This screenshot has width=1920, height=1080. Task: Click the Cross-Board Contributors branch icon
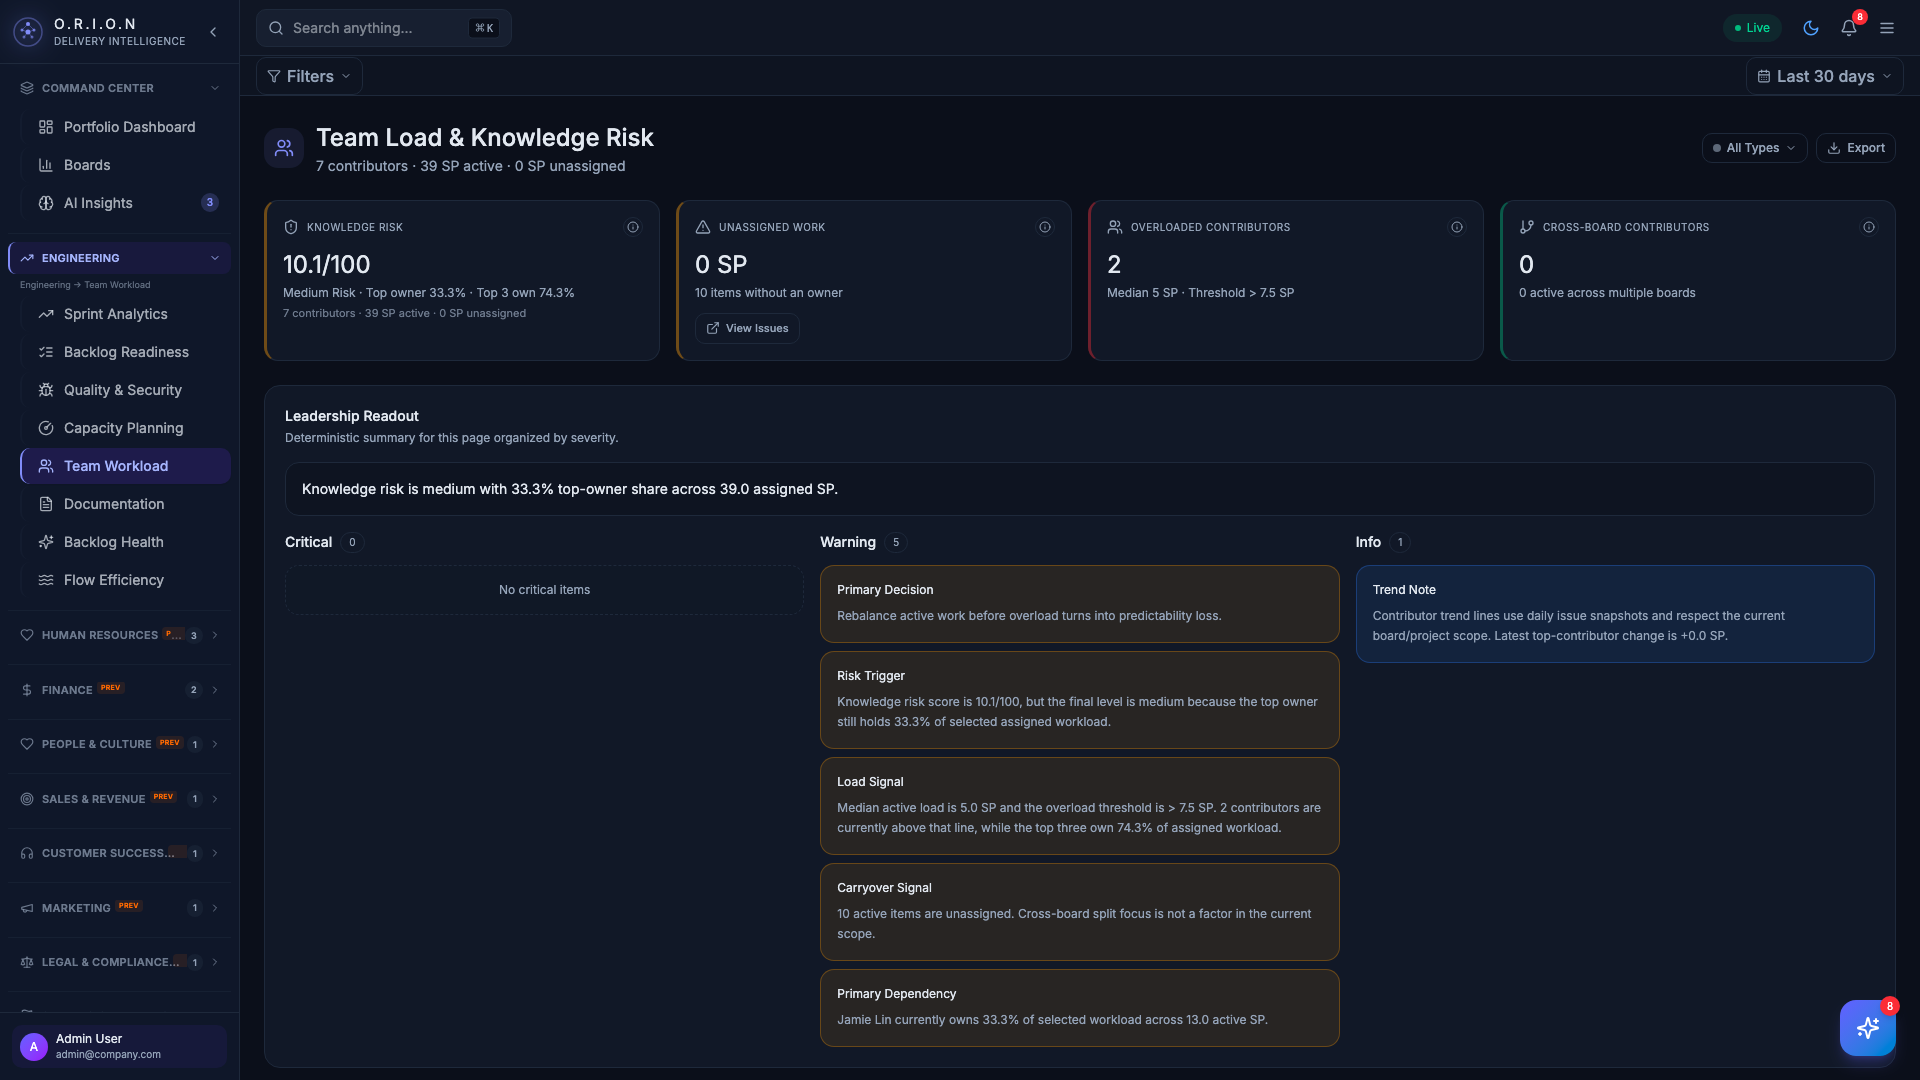pyautogui.click(x=1527, y=227)
